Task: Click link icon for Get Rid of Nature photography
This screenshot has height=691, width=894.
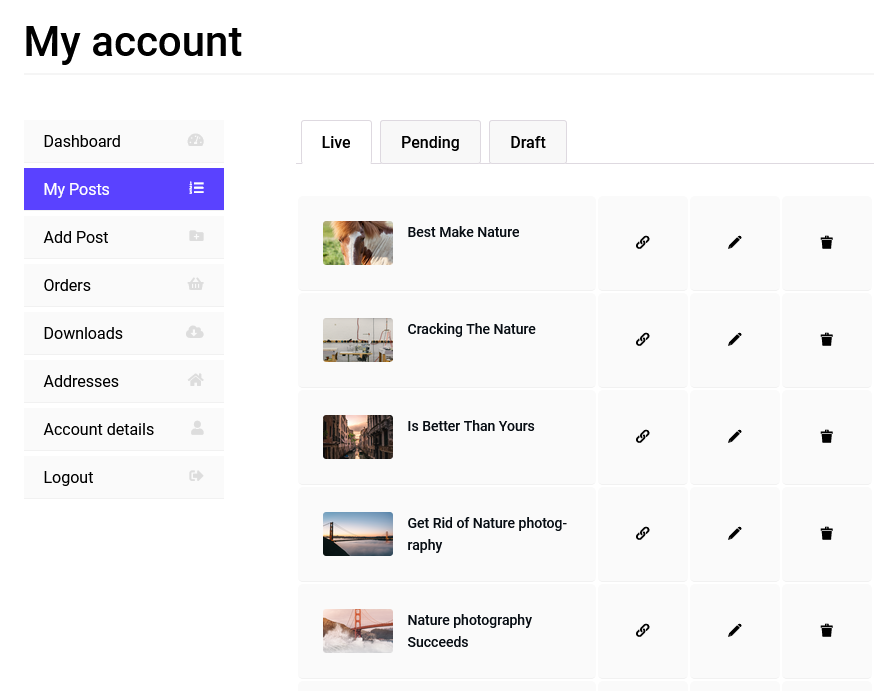Action: (643, 533)
